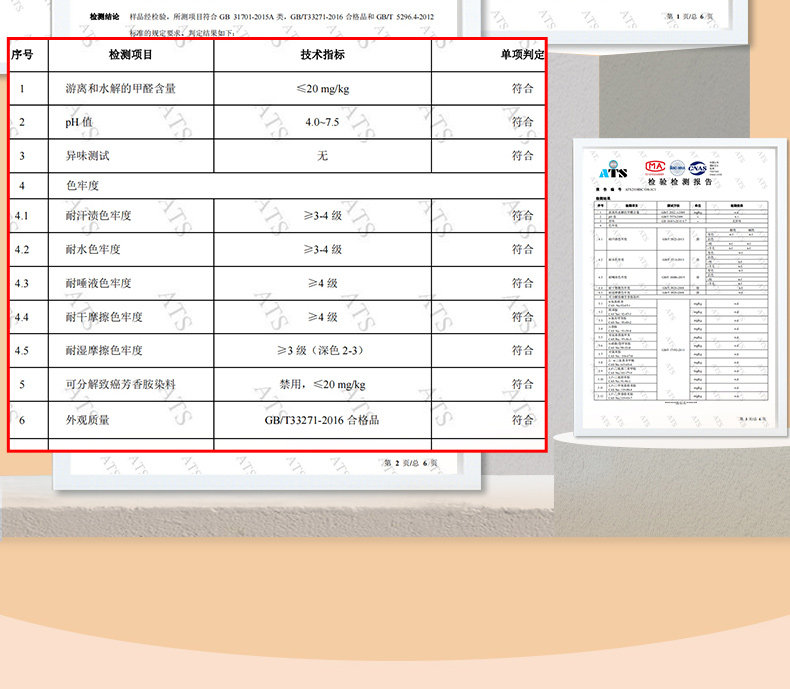The image size is (790, 689).
Task: Click the ATS logo on the framed report
Action: (x=613, y=169)
